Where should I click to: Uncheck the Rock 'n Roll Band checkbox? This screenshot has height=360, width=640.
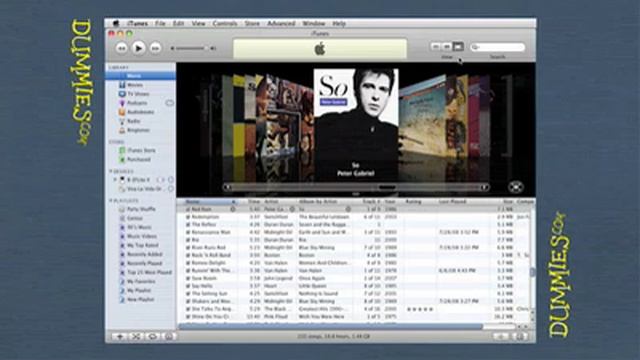(188, 255)
